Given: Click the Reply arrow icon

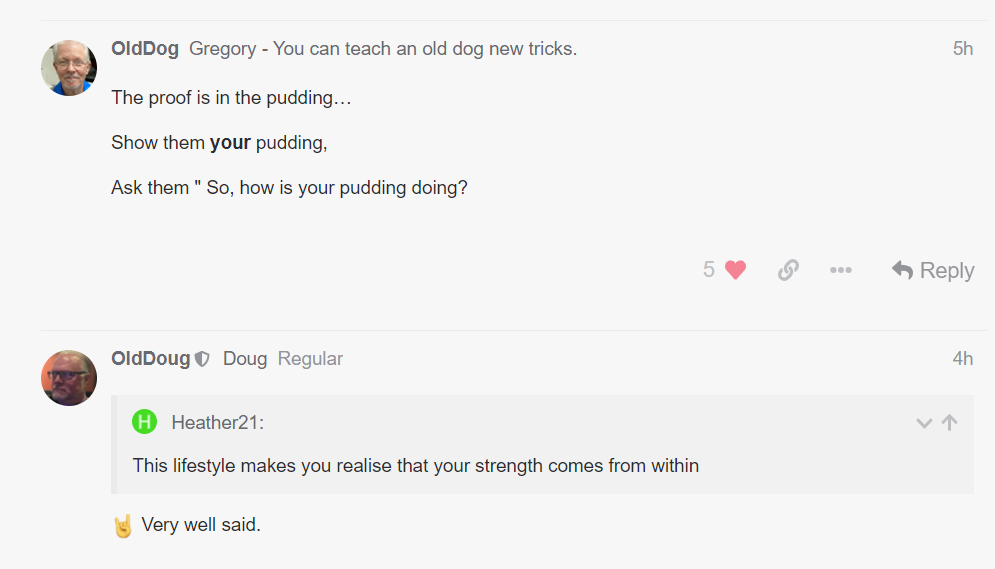Looking at the screenshot, I should coord(902,270).
